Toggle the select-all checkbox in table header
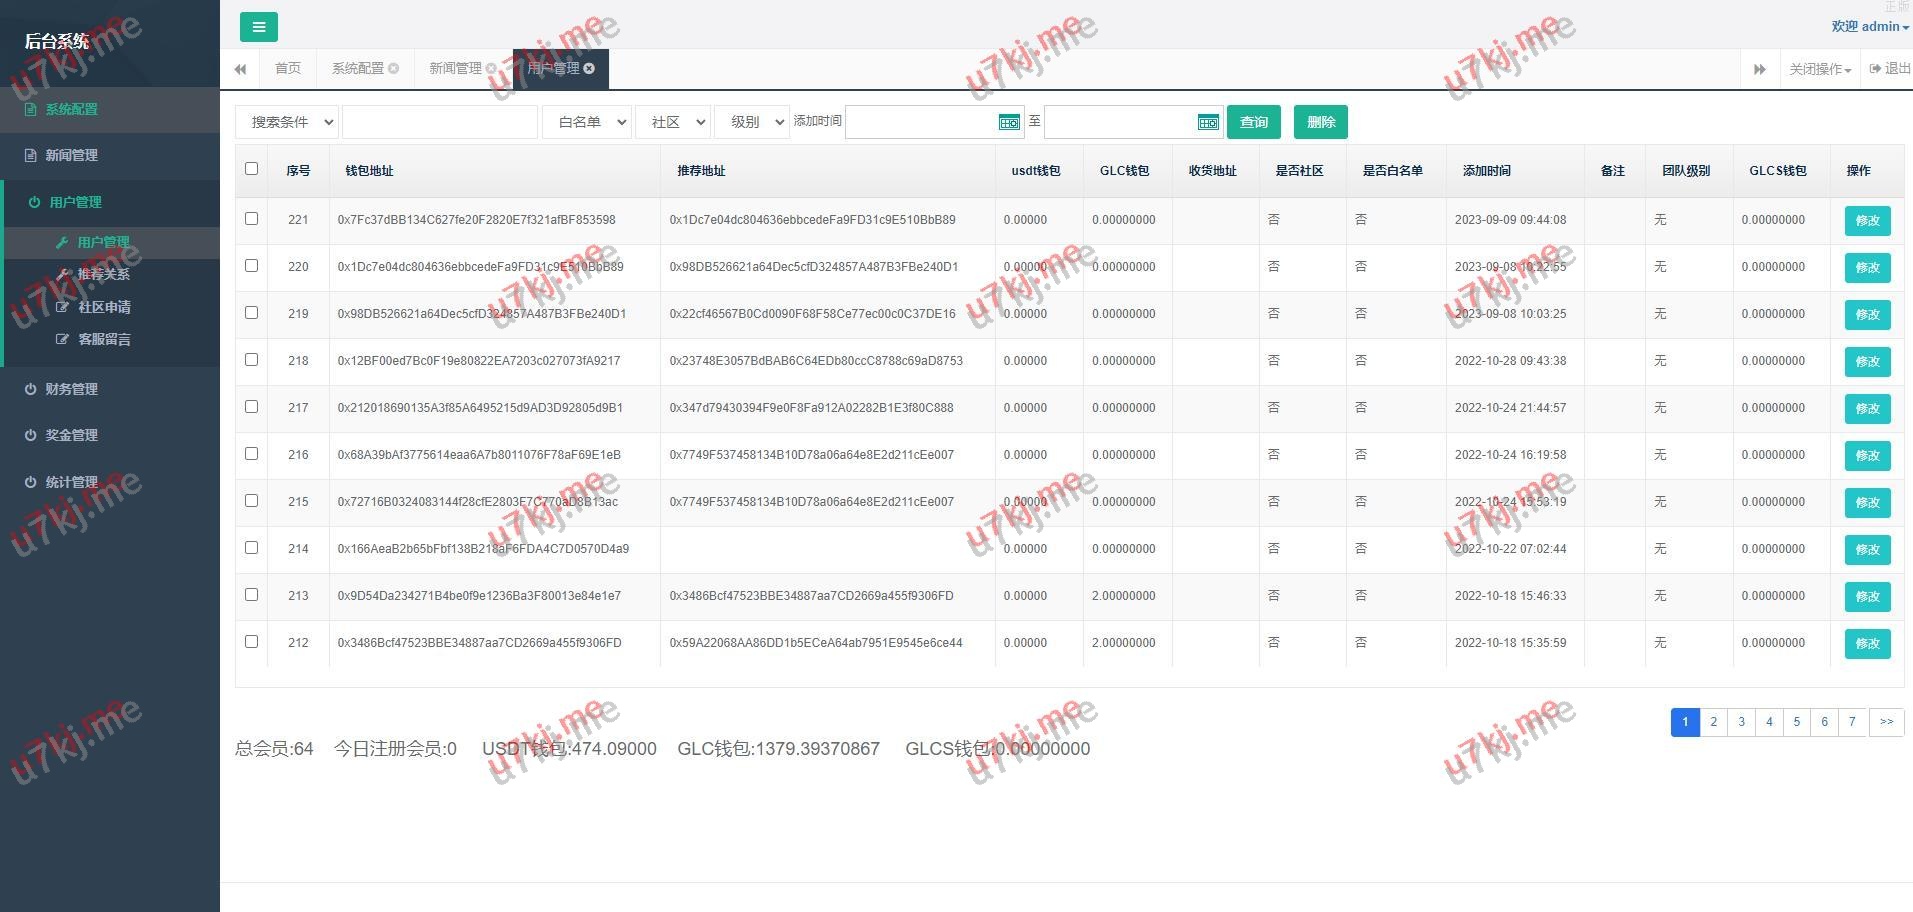 click(251, 169)
